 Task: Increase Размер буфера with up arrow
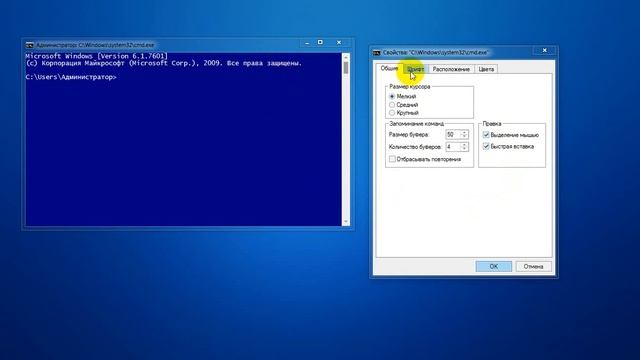tap(464, 132)
